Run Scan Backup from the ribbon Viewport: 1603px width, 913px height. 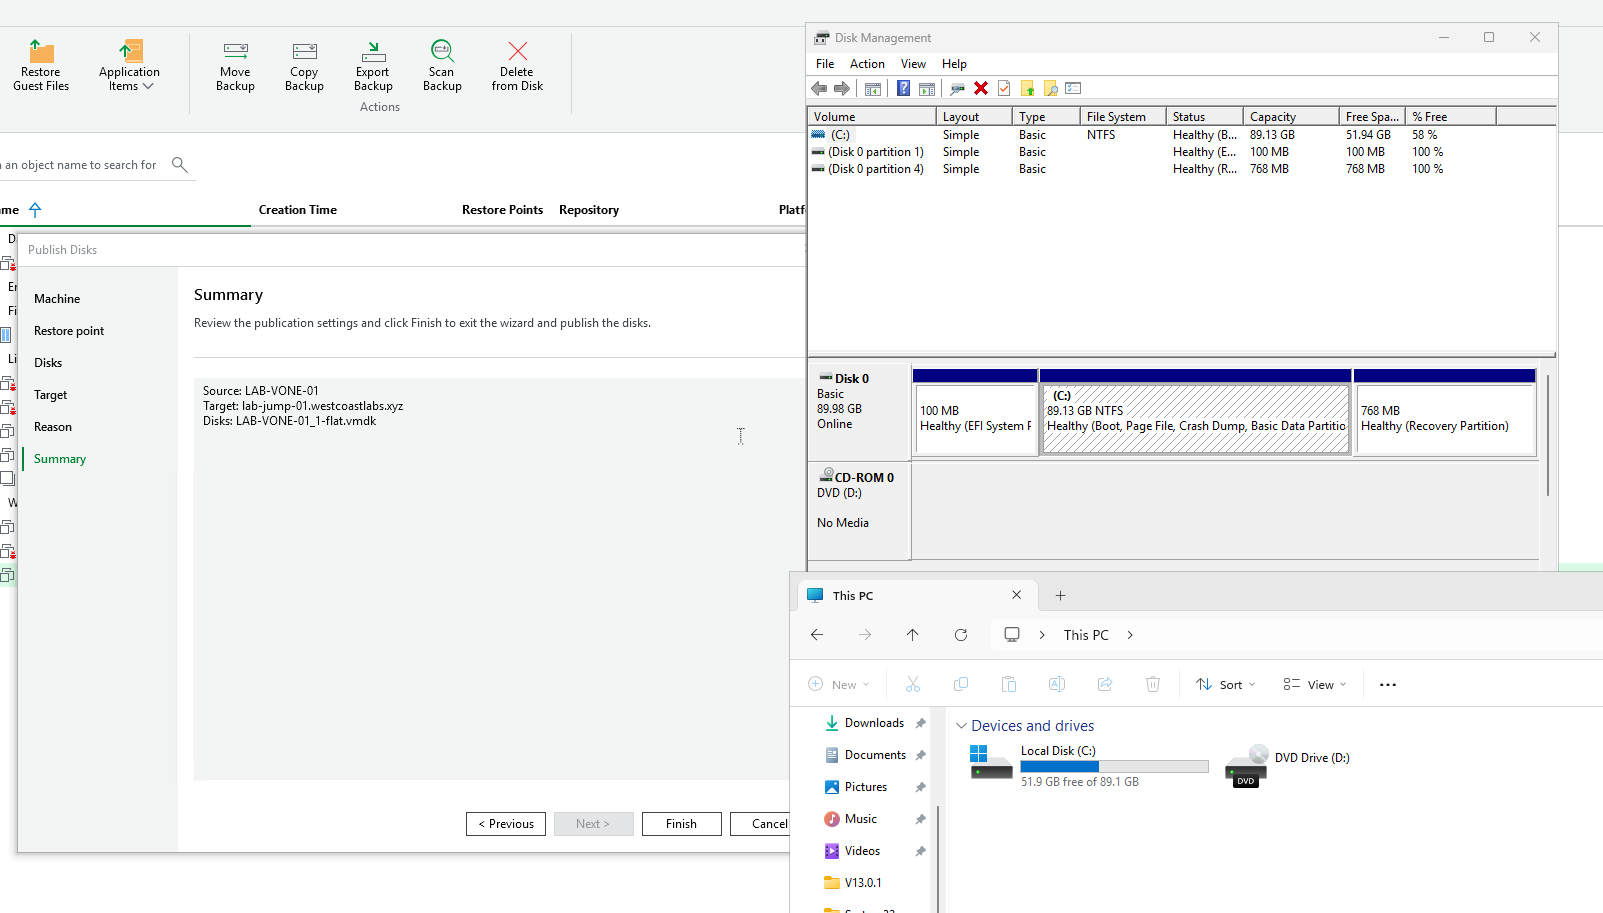pyautogui.click(x=442, y=52)
